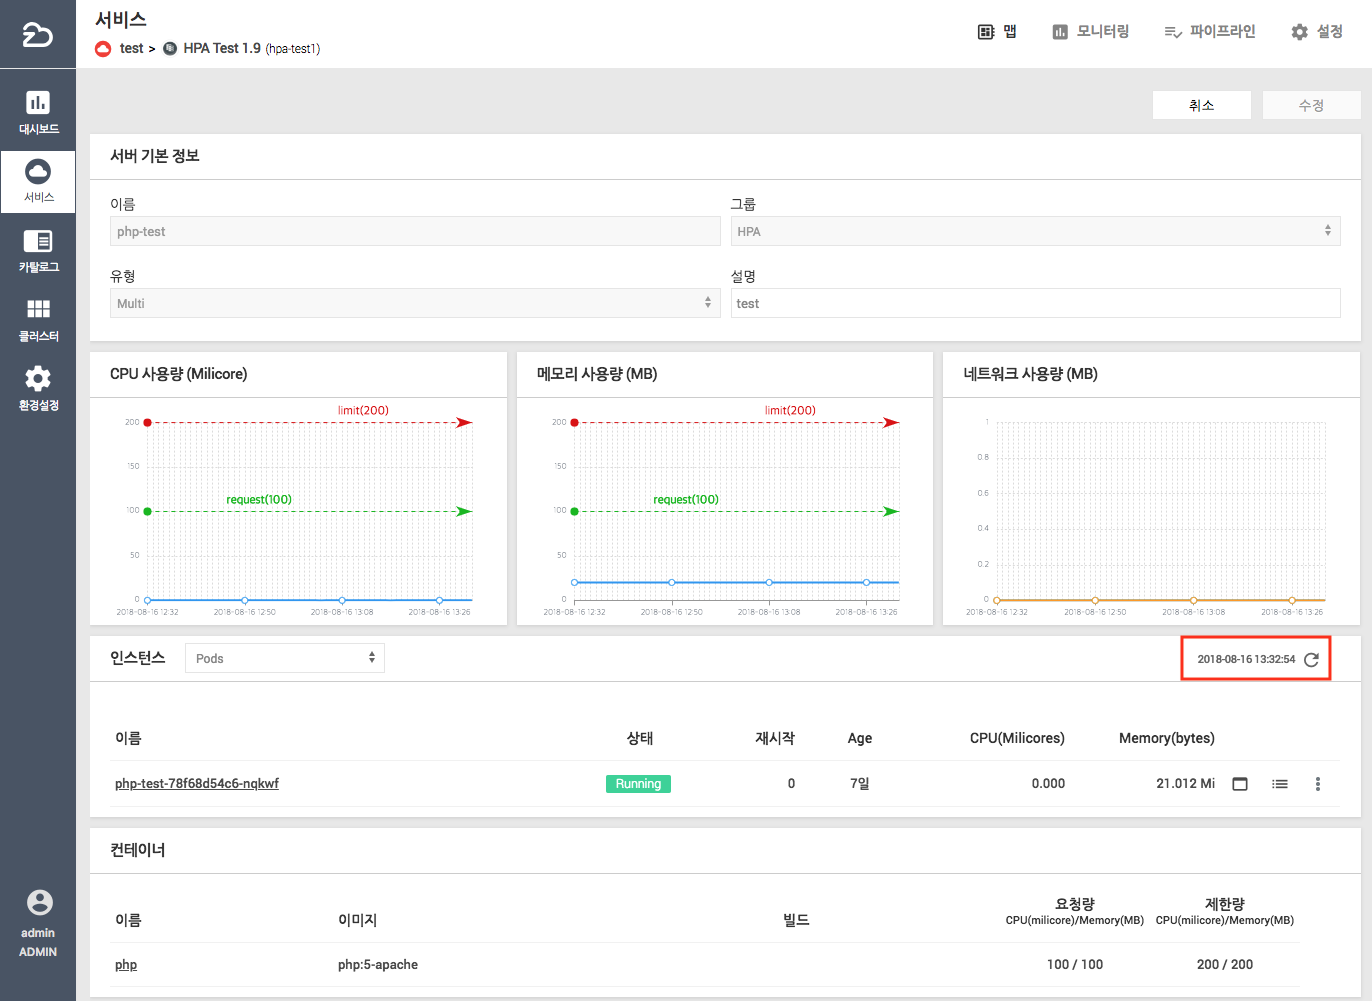Click the admin user avatar
This screenshot has height=1001, width=1372.
point(39,902)
